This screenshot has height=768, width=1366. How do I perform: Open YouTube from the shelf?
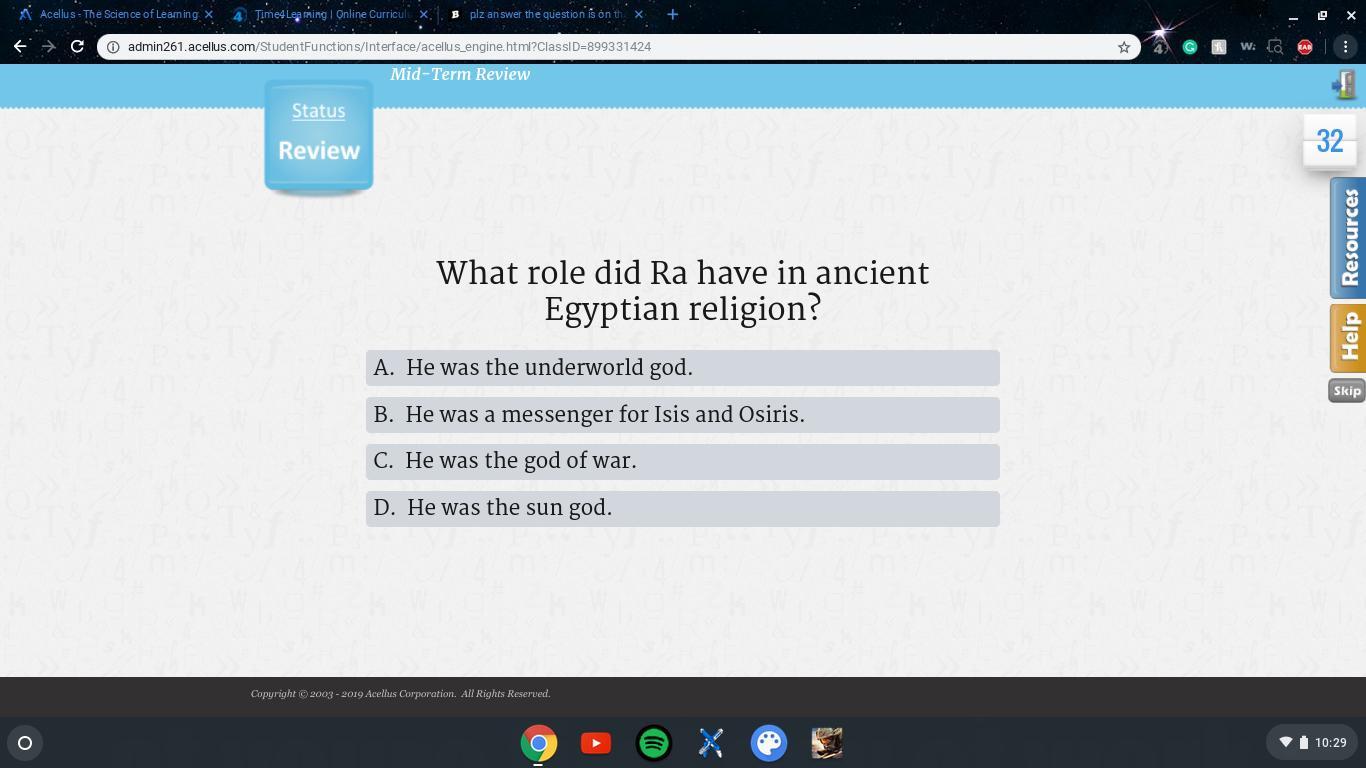[596, 743]
